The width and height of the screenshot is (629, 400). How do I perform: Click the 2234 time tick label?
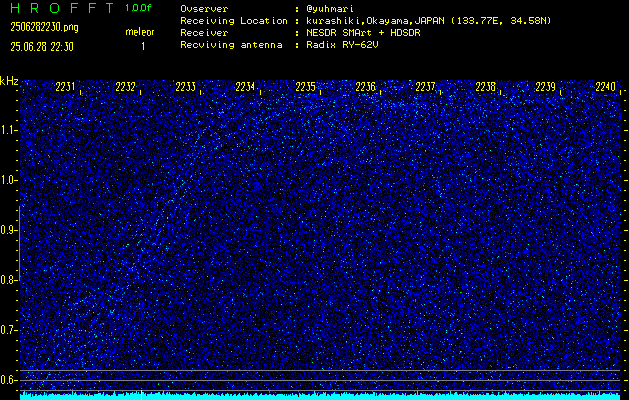click(x=245, y=87)
